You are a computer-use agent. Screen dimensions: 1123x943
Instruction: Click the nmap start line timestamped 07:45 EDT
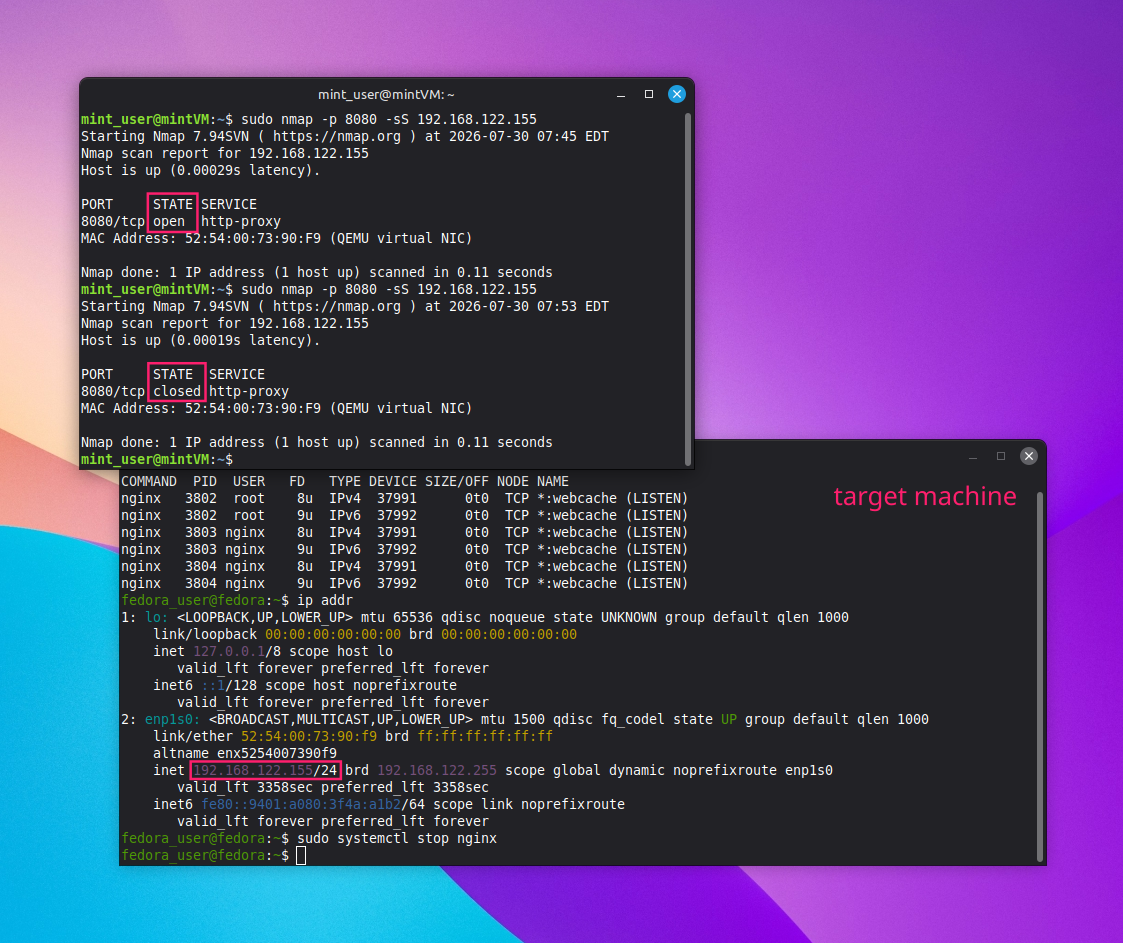[344, 136]
